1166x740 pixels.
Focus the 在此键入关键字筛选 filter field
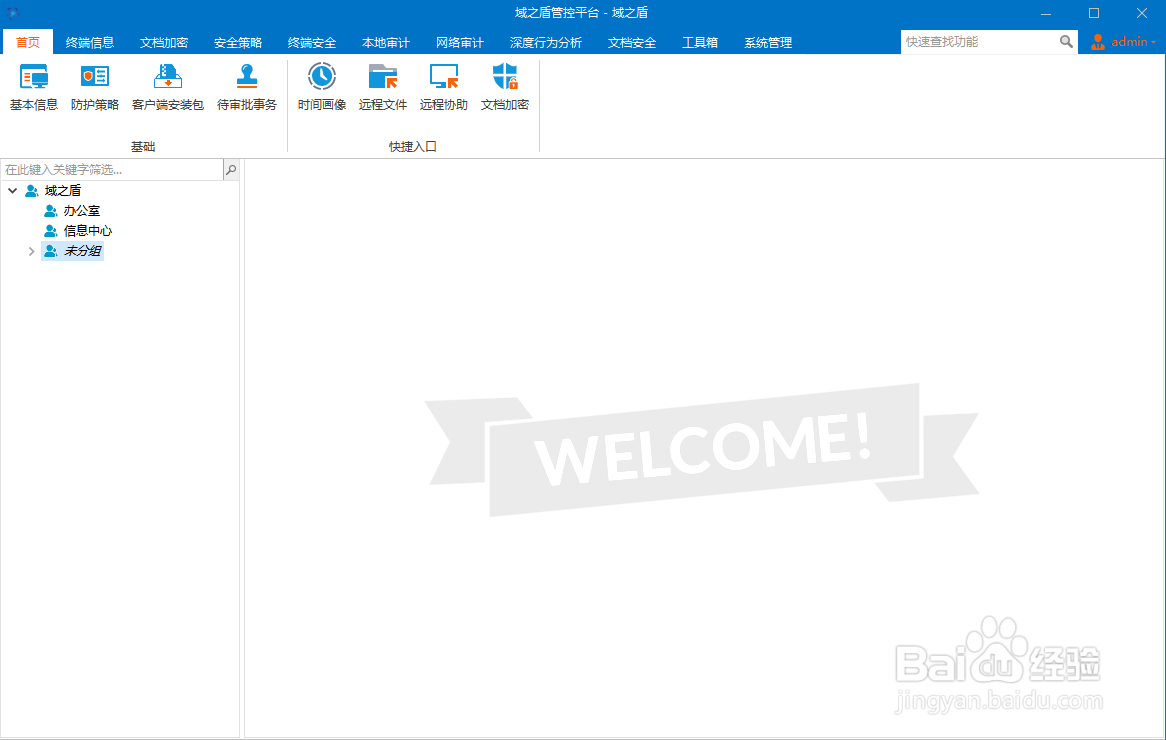click(x=112, y=170)
